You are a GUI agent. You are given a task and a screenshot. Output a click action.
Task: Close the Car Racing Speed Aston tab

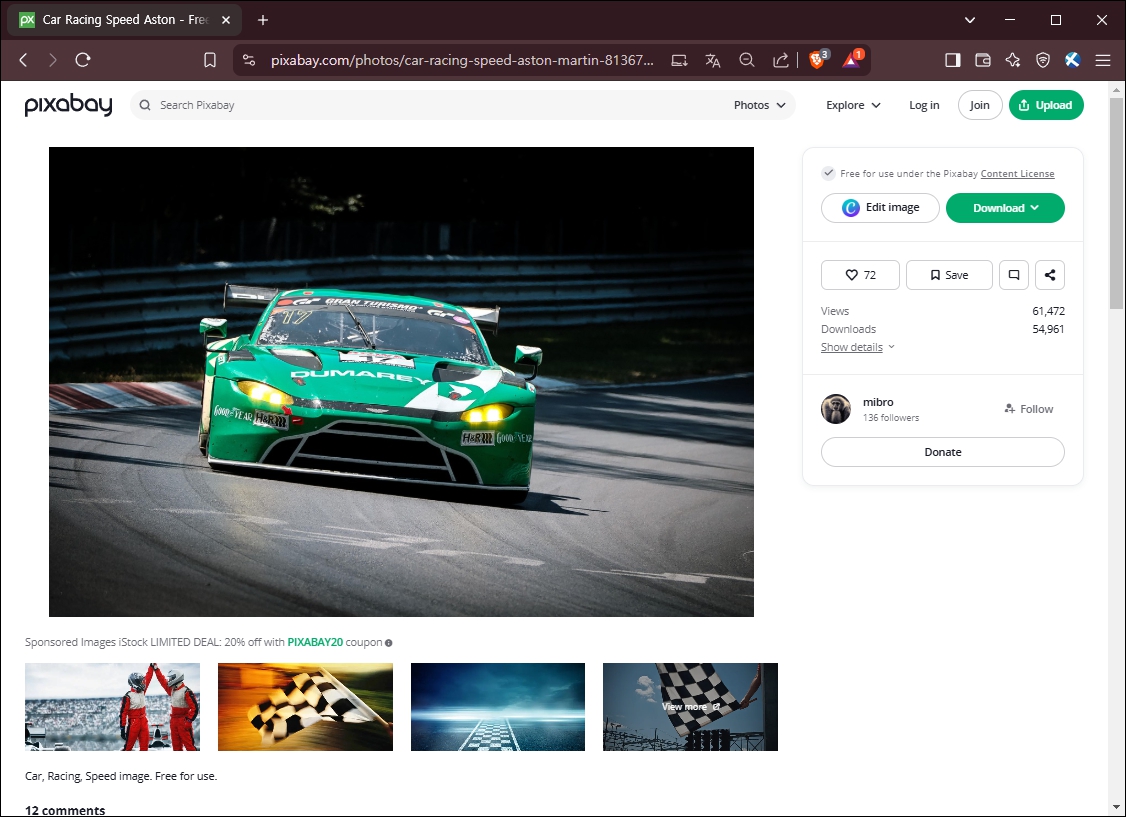coord(225,20)
